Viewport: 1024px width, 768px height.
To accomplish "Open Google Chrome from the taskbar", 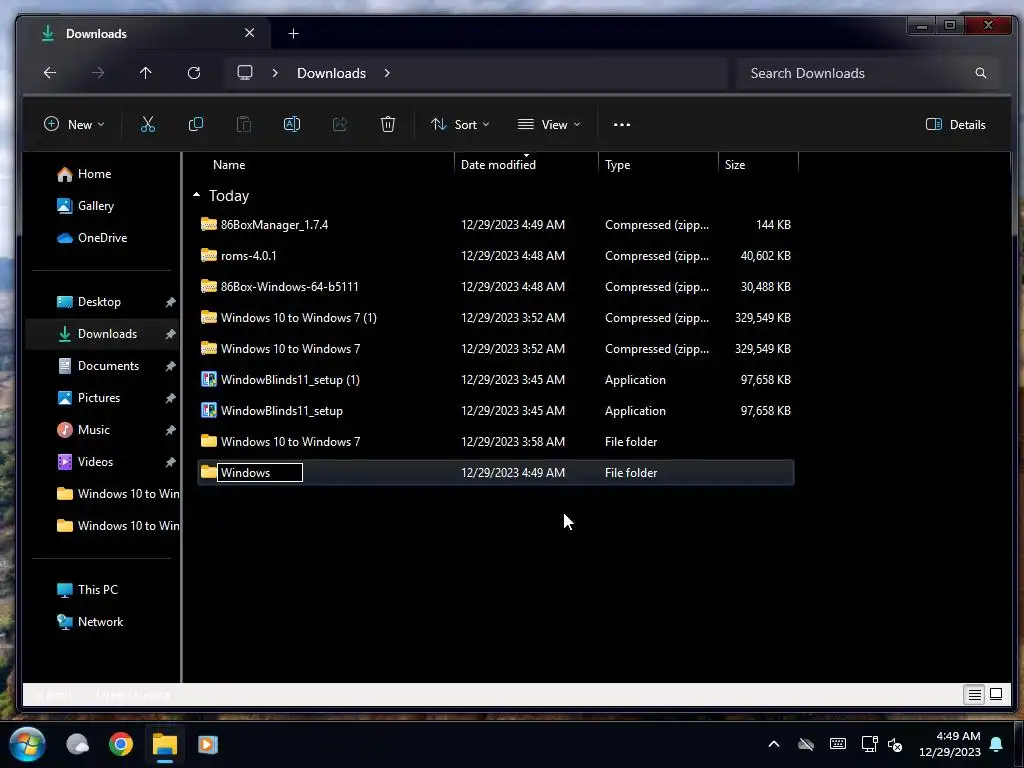I will (x=121, y=744).
